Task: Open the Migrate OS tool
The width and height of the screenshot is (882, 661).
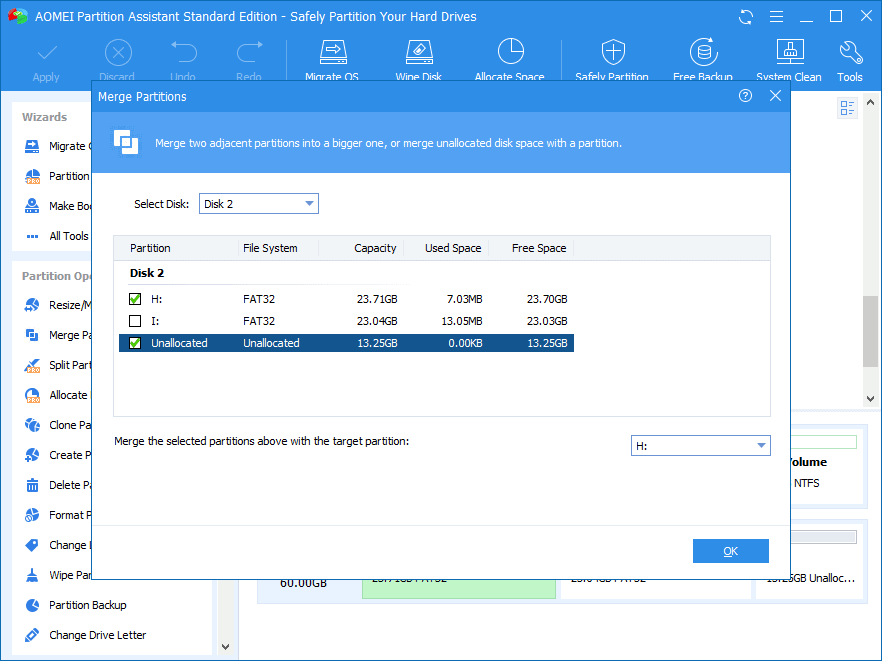Action: tap(332, 61)
